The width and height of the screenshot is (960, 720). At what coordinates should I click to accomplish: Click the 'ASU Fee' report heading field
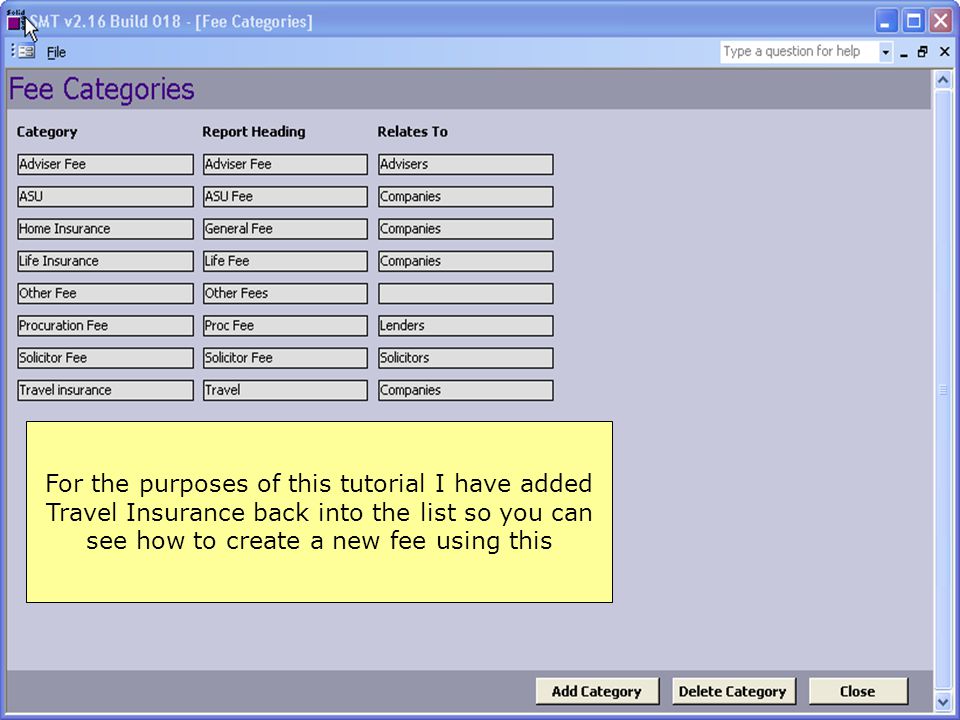point(285,197)
